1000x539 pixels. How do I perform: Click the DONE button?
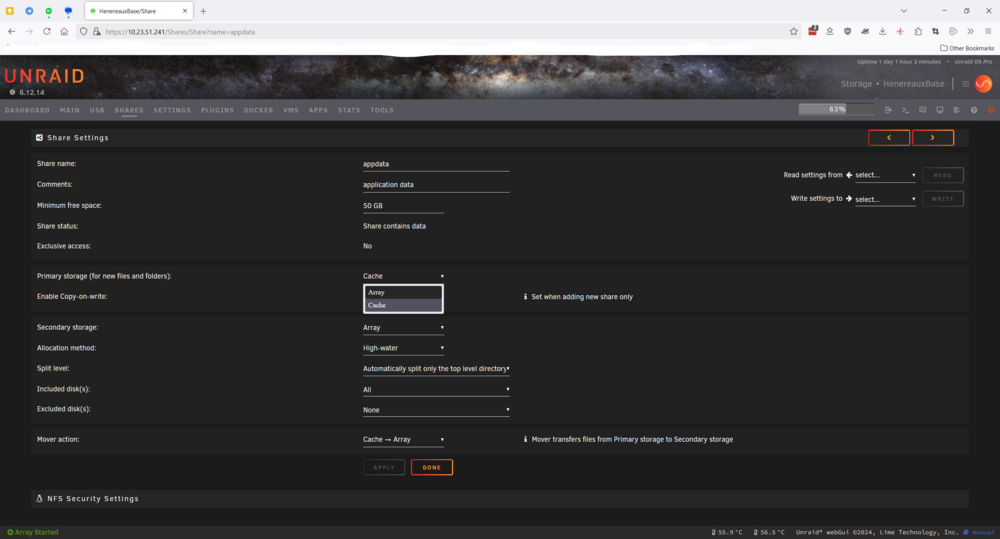(432, 468)
